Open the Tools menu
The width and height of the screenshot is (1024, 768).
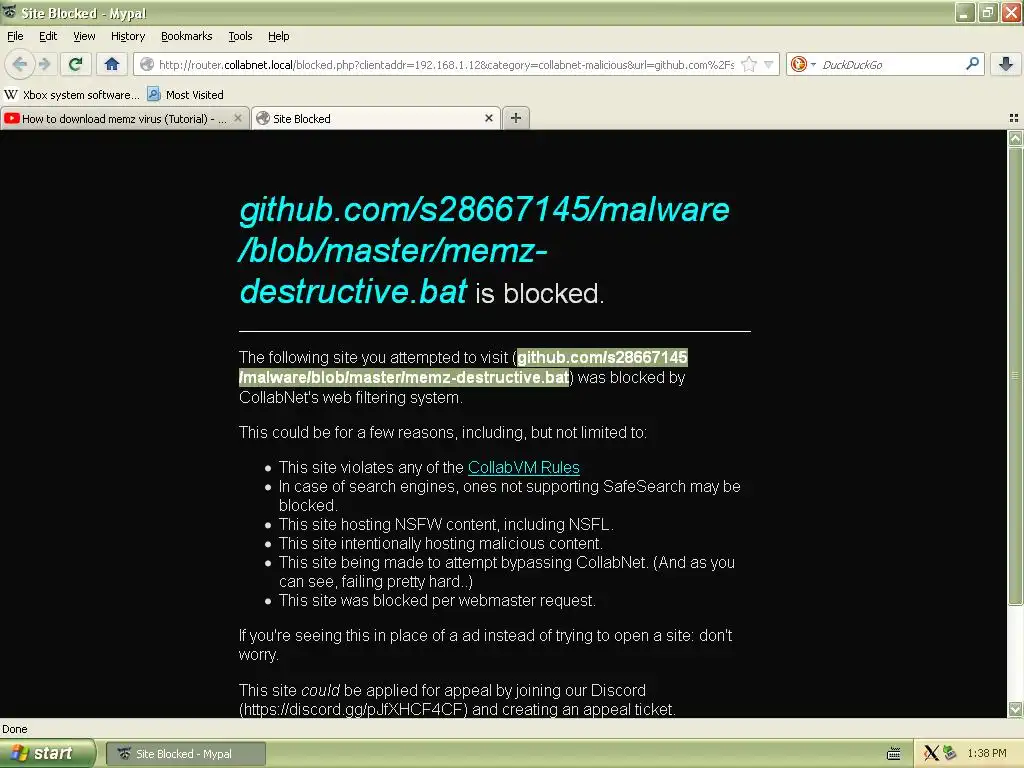(240, 36)
